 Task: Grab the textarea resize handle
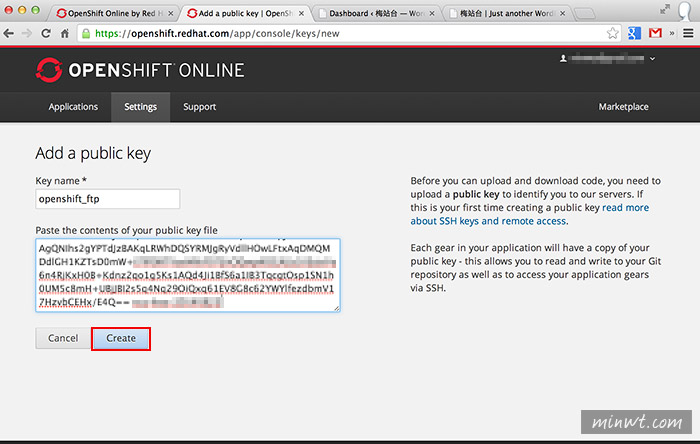[x=337, y=308]
